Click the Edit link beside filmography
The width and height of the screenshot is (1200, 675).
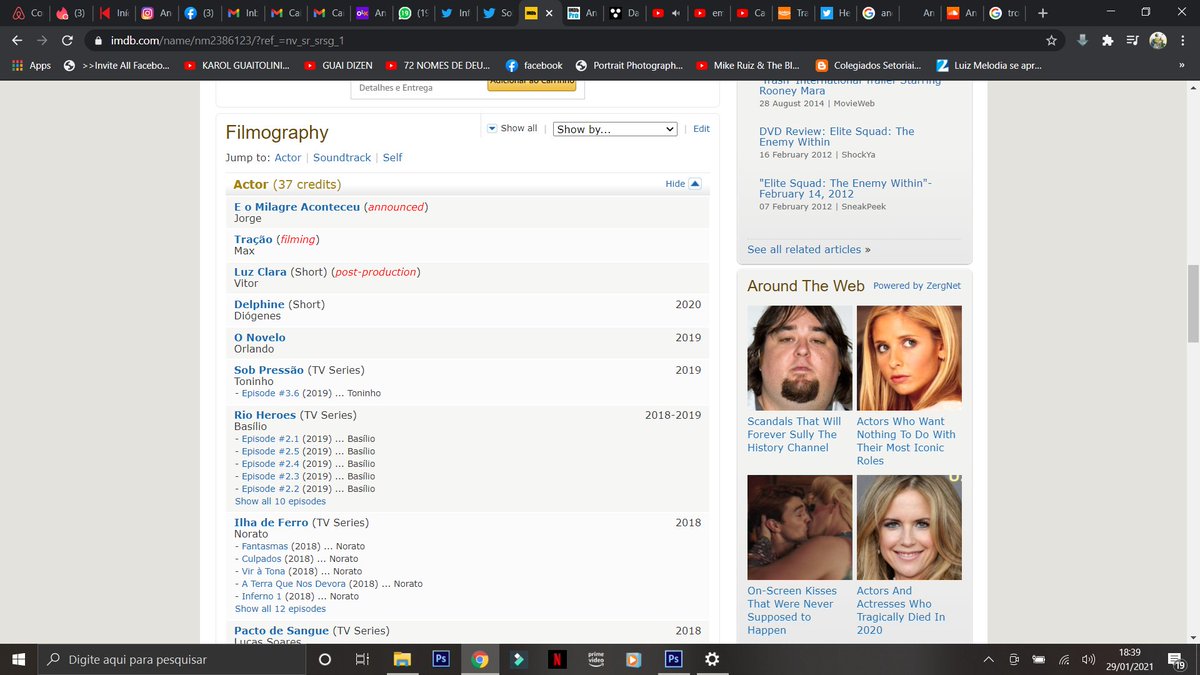702,129
